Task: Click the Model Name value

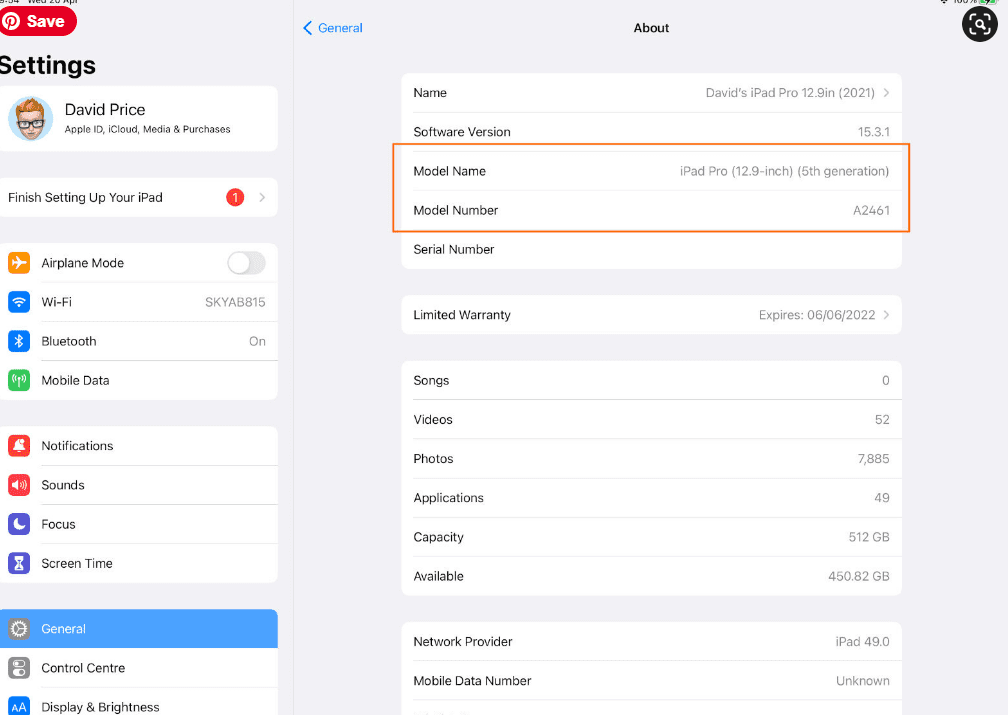Action: (x=784, y=171)
